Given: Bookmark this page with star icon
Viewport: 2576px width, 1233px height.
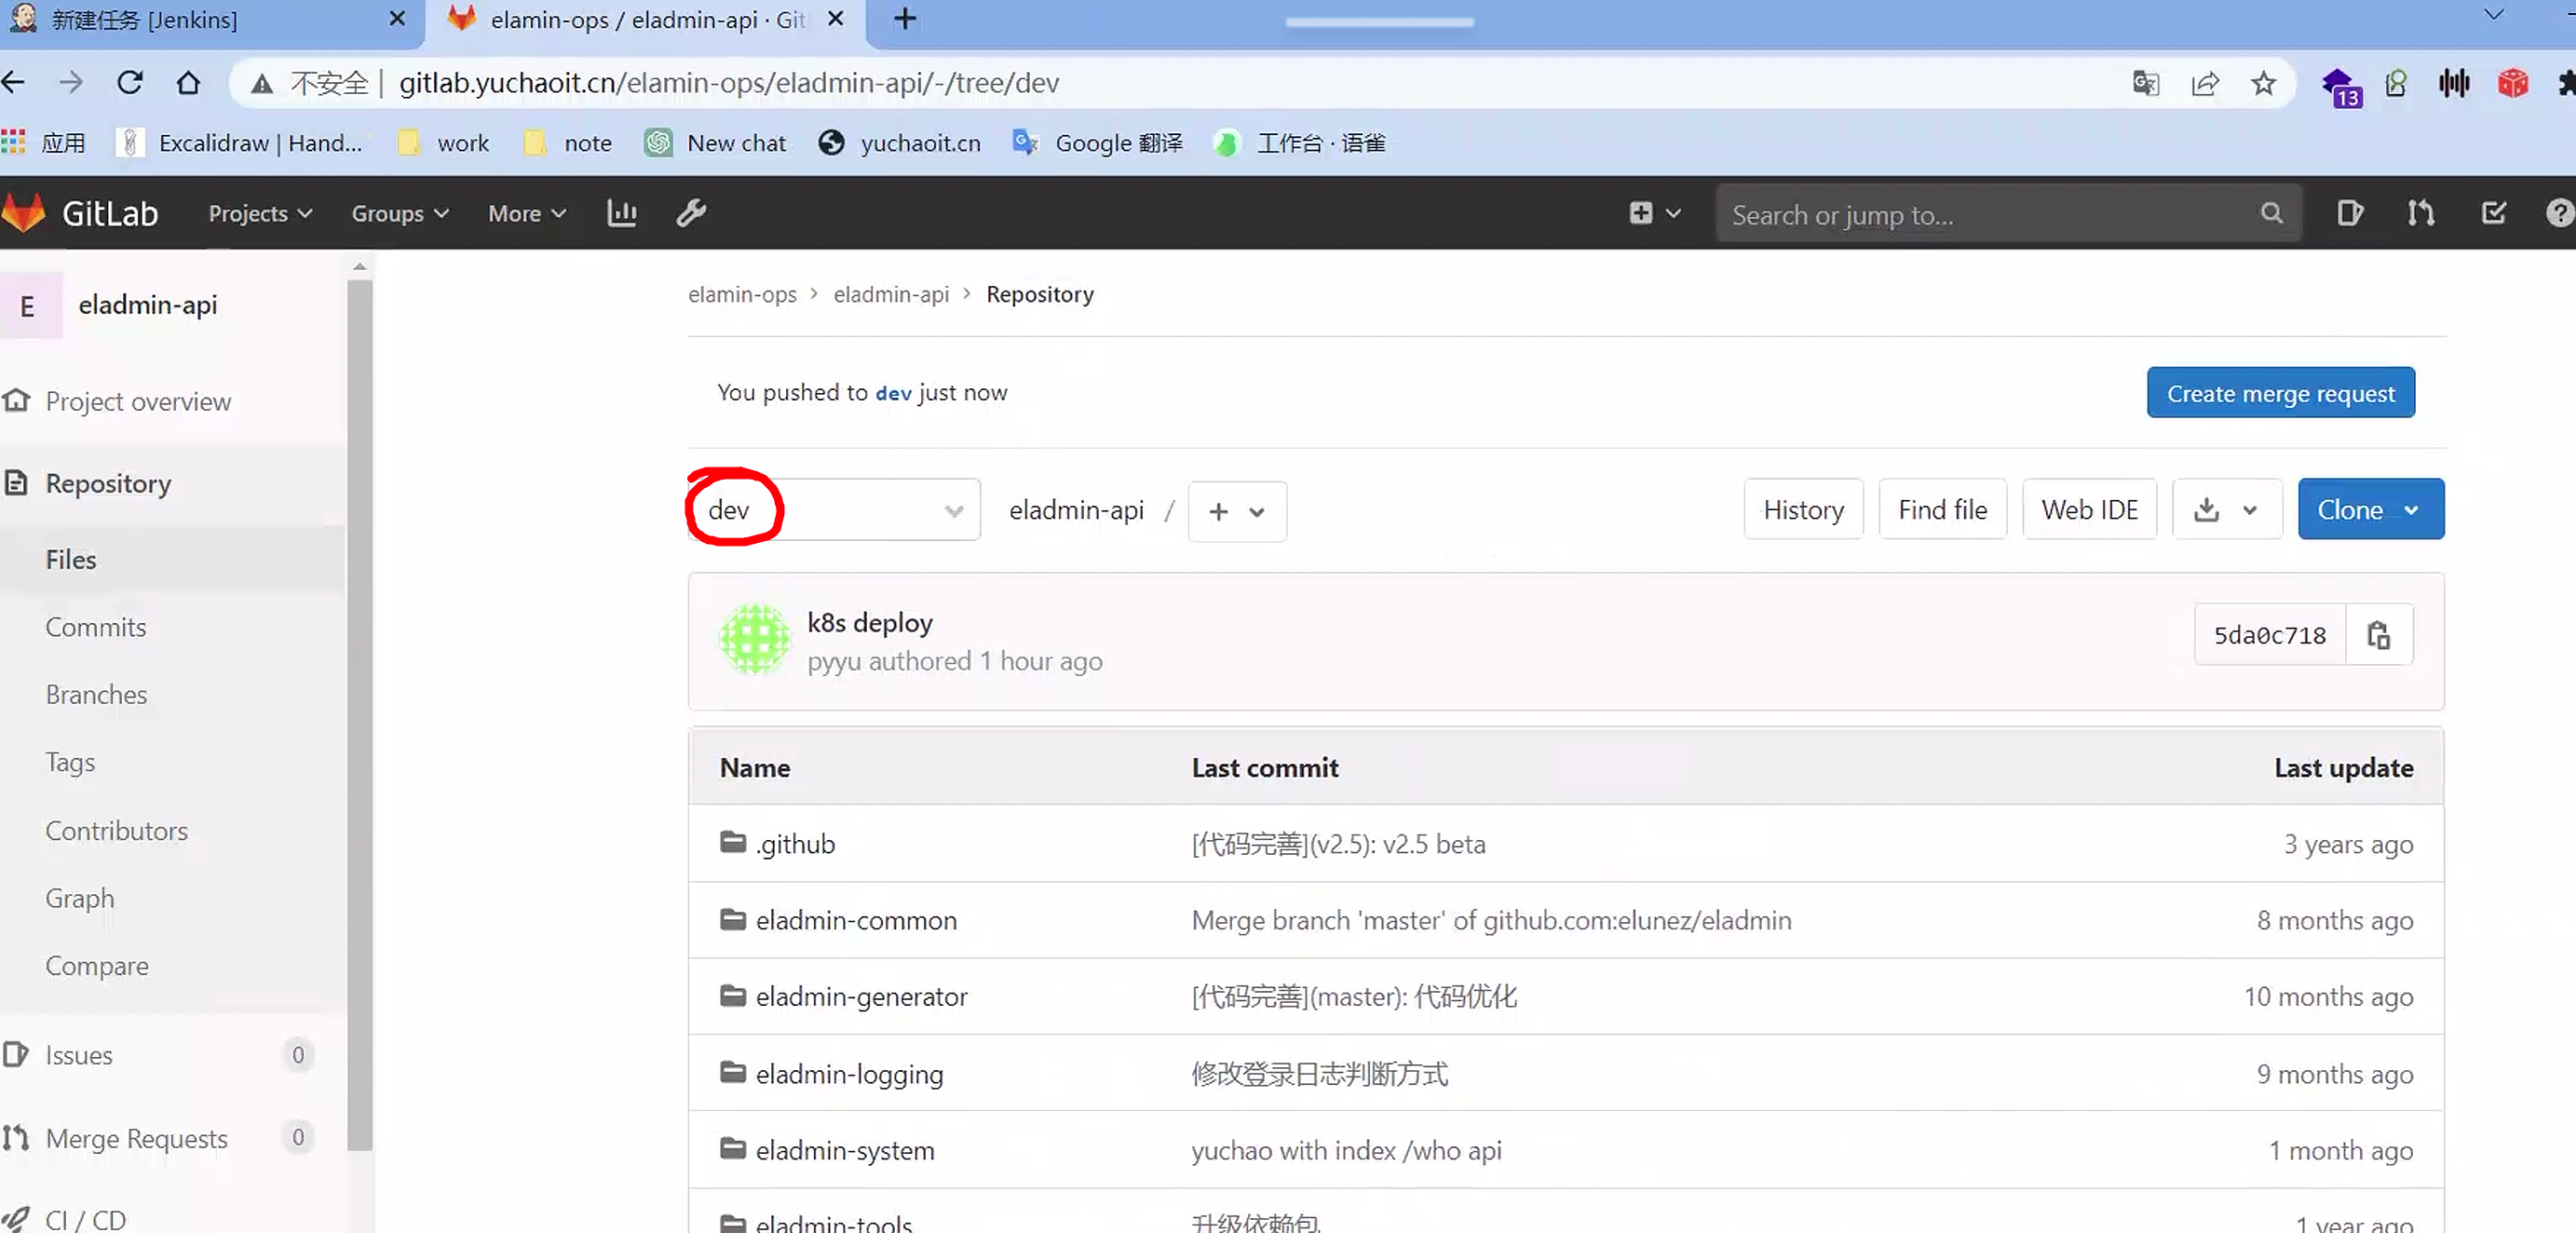Looking at the screenshot, I should [x=2263, y=83].
